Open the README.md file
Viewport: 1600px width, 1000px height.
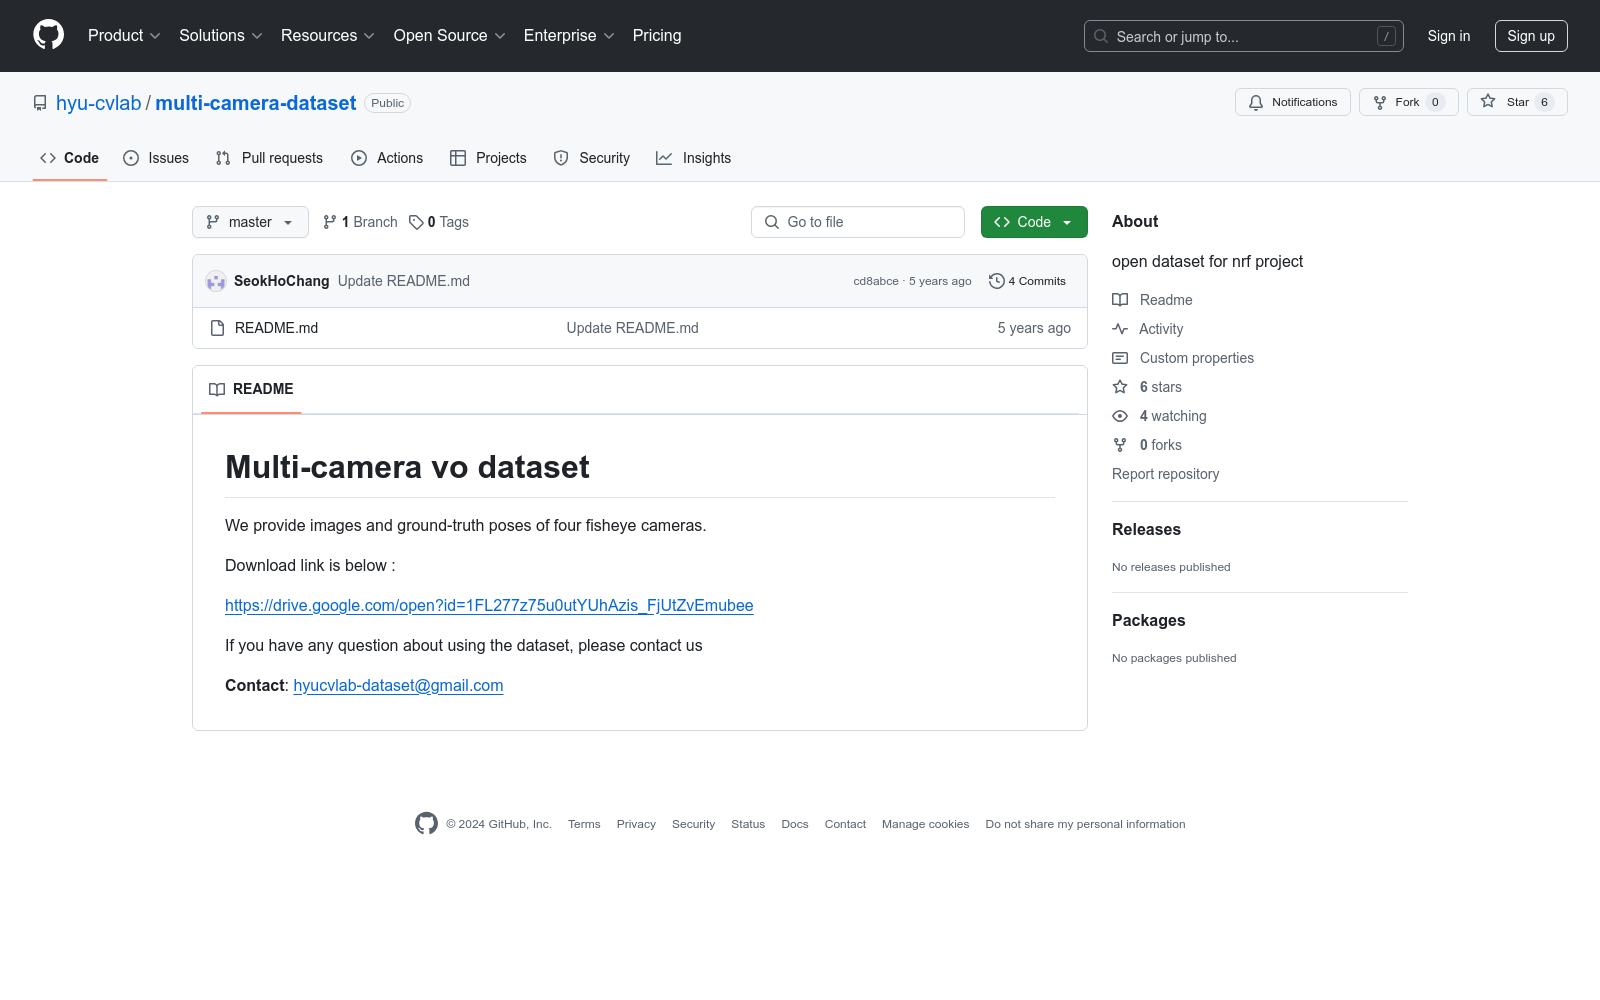276,328
